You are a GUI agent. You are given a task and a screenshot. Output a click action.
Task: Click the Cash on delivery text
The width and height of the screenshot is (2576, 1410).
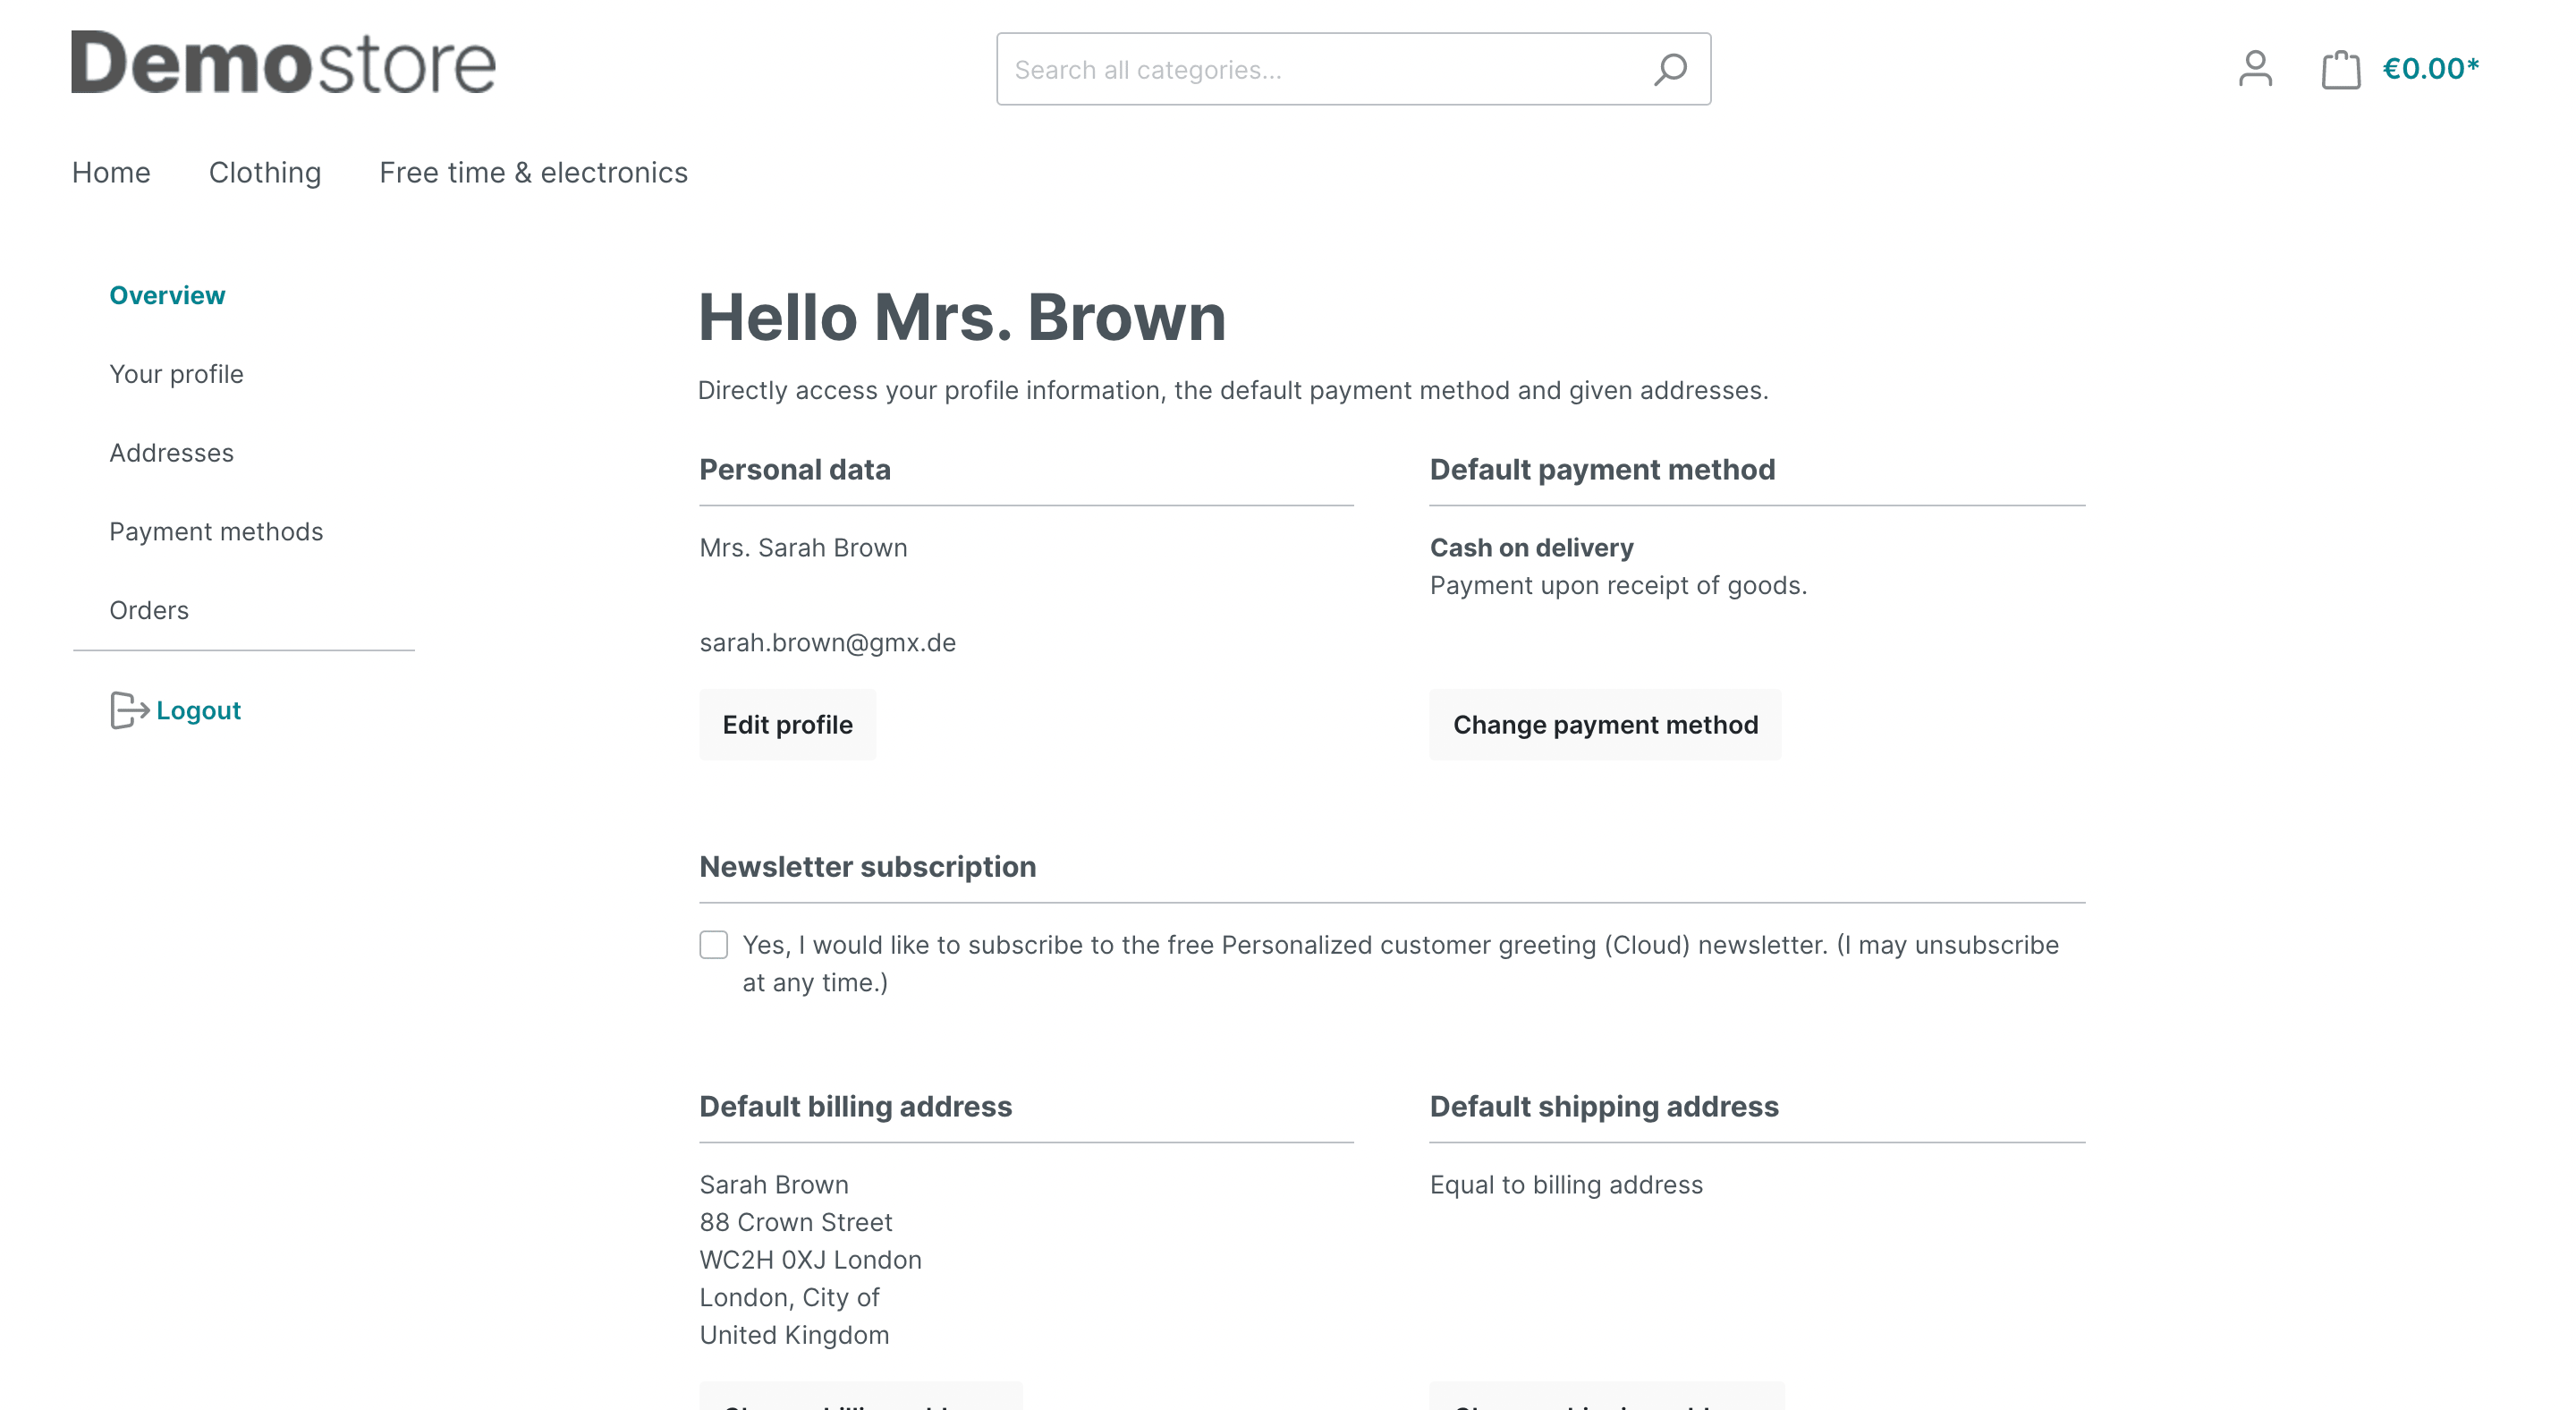pyautogui.click(x=1531, y=548)
